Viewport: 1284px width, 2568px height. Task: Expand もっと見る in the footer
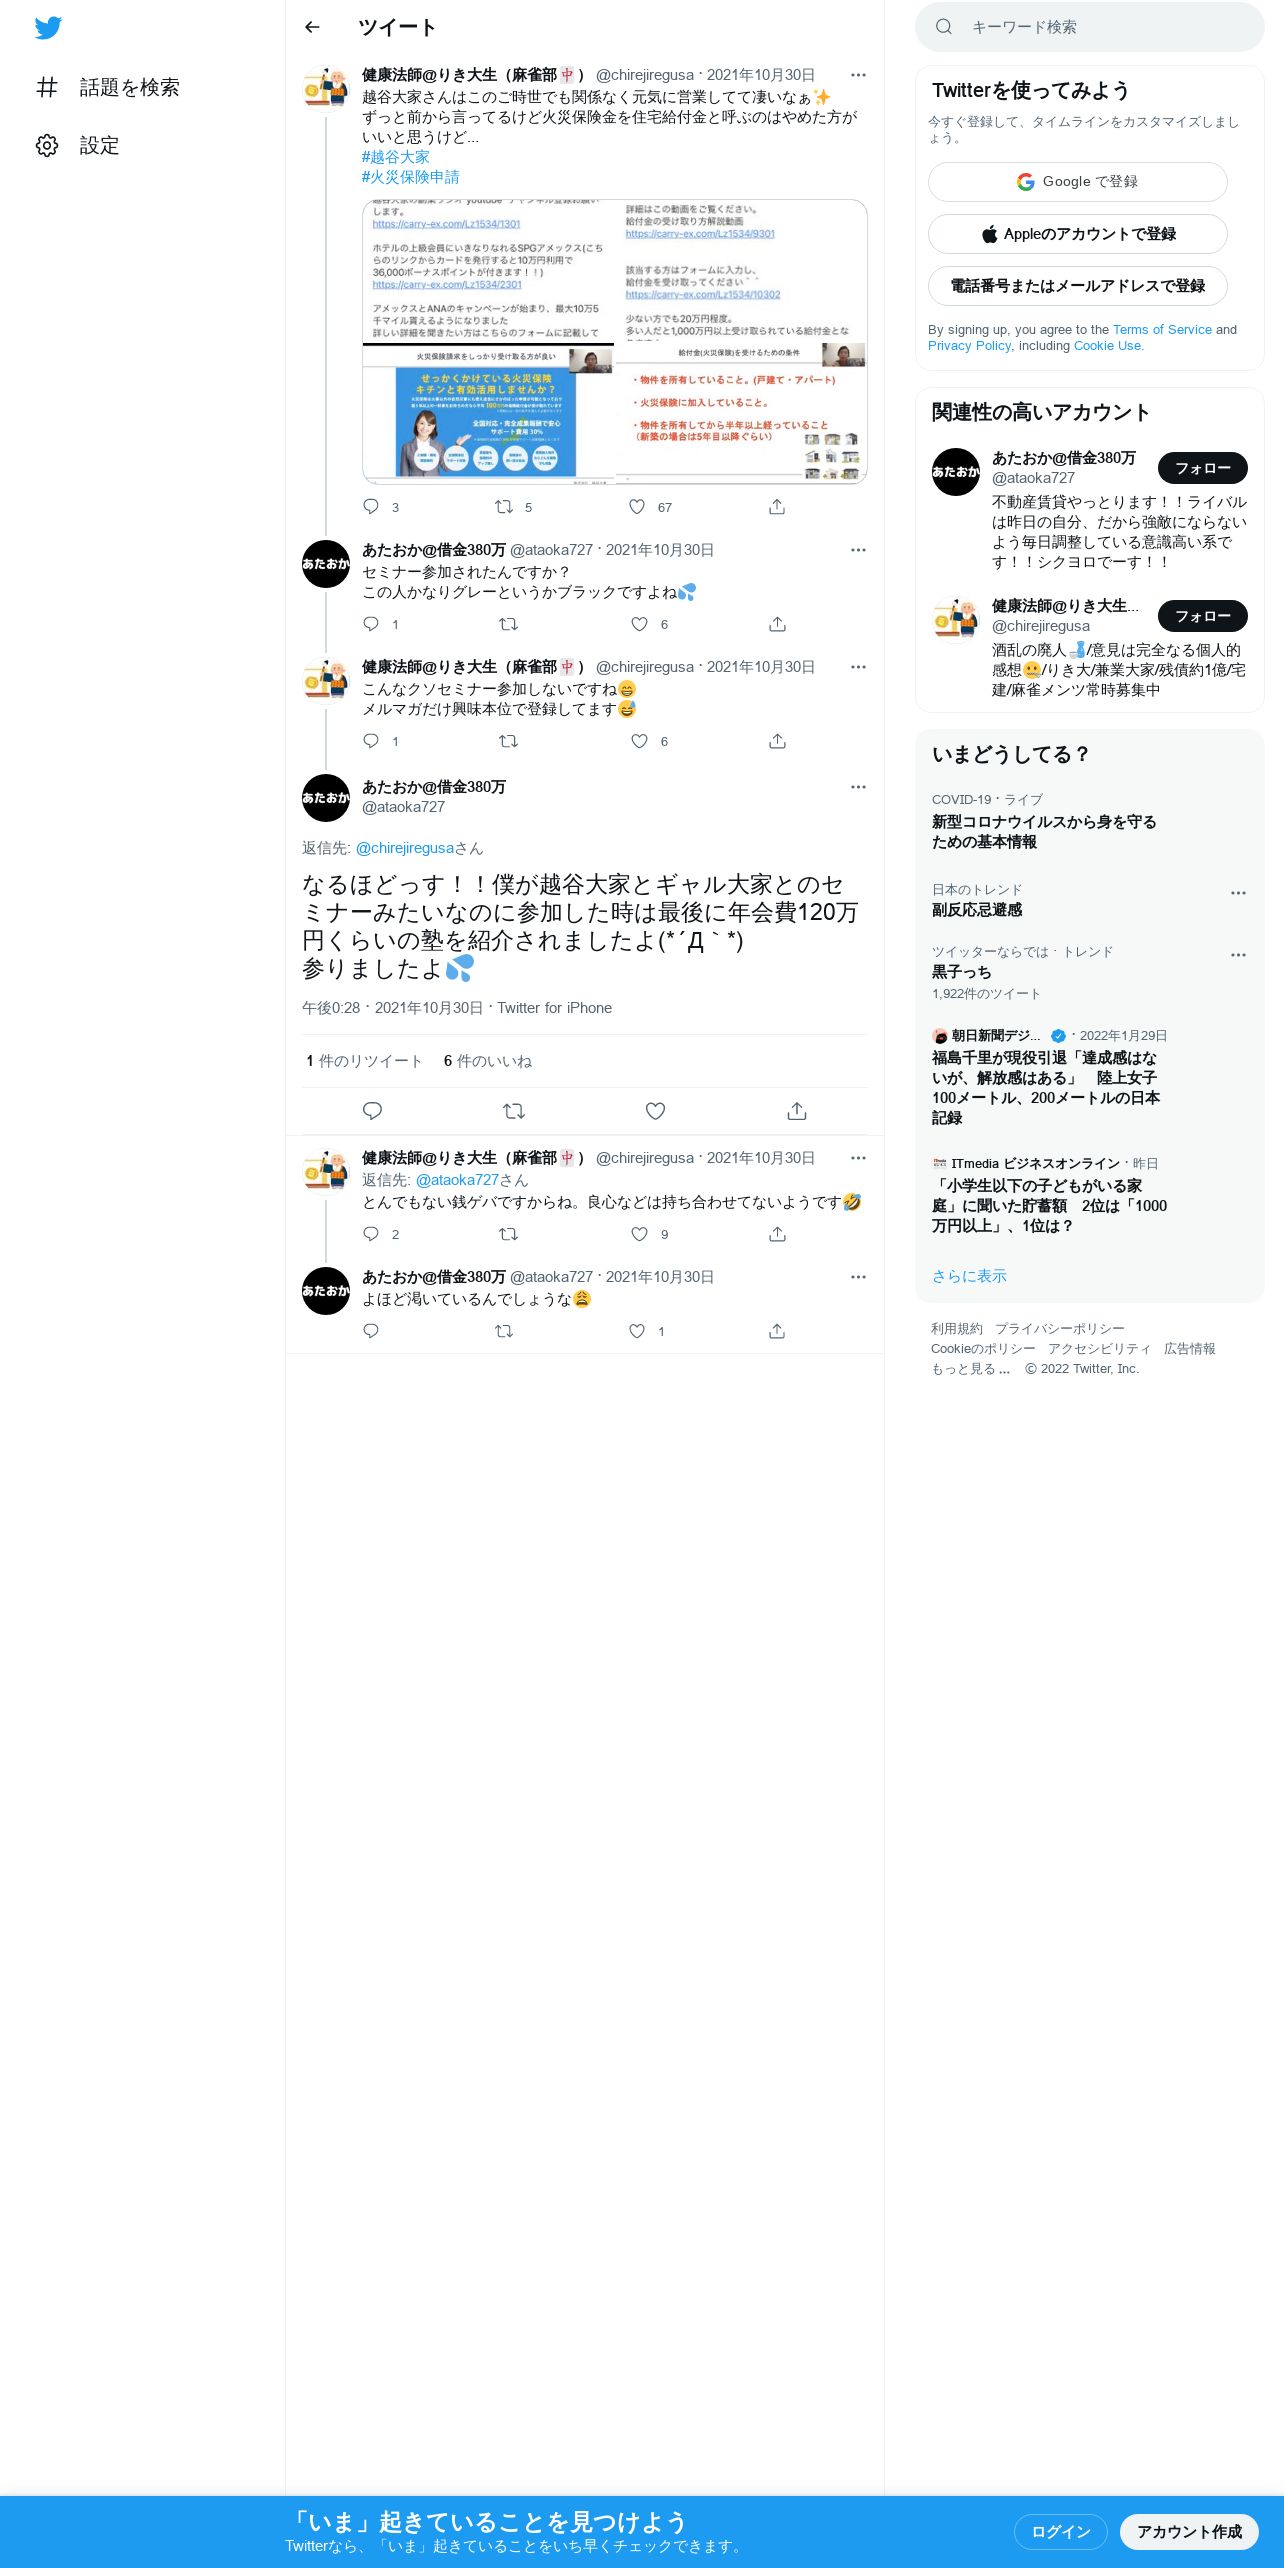click(970, 1369)
